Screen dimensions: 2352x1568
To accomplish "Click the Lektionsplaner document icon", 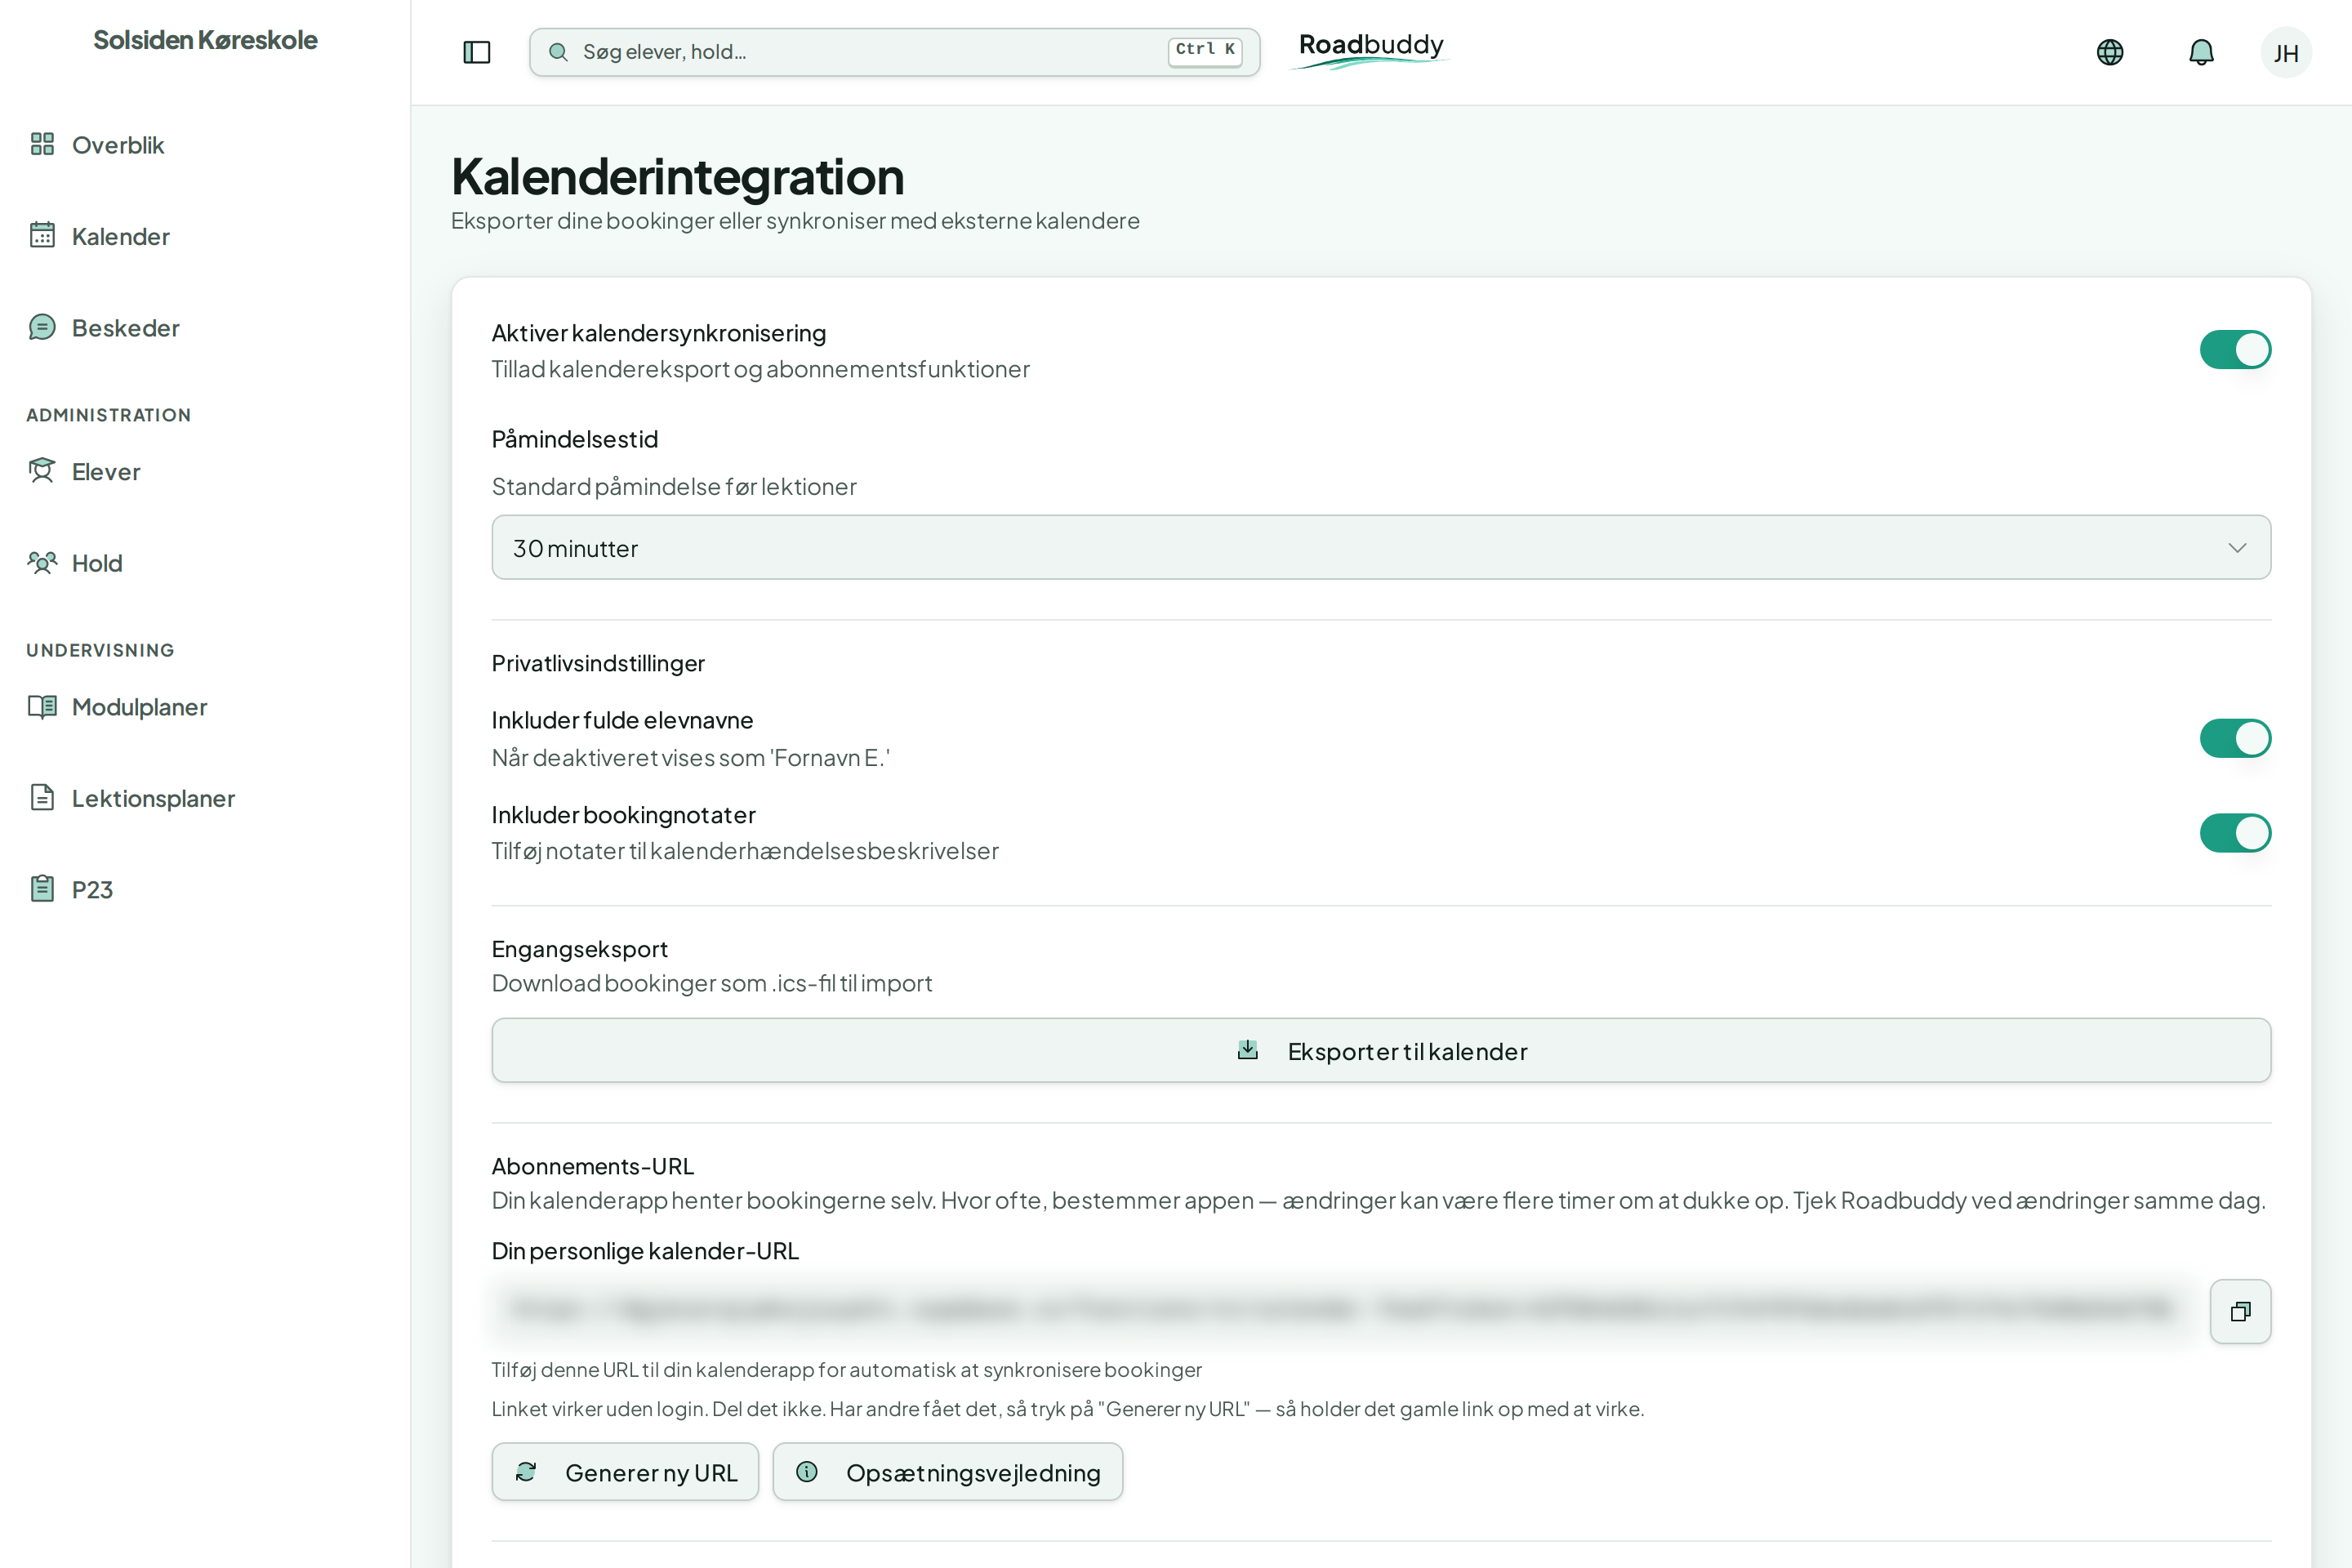I will [42, 797].
